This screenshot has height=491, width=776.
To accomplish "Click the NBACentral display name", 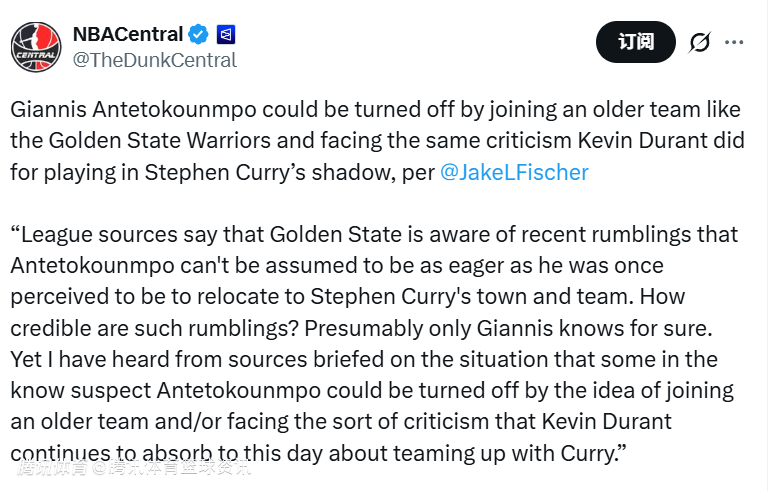I will (128, 34).
